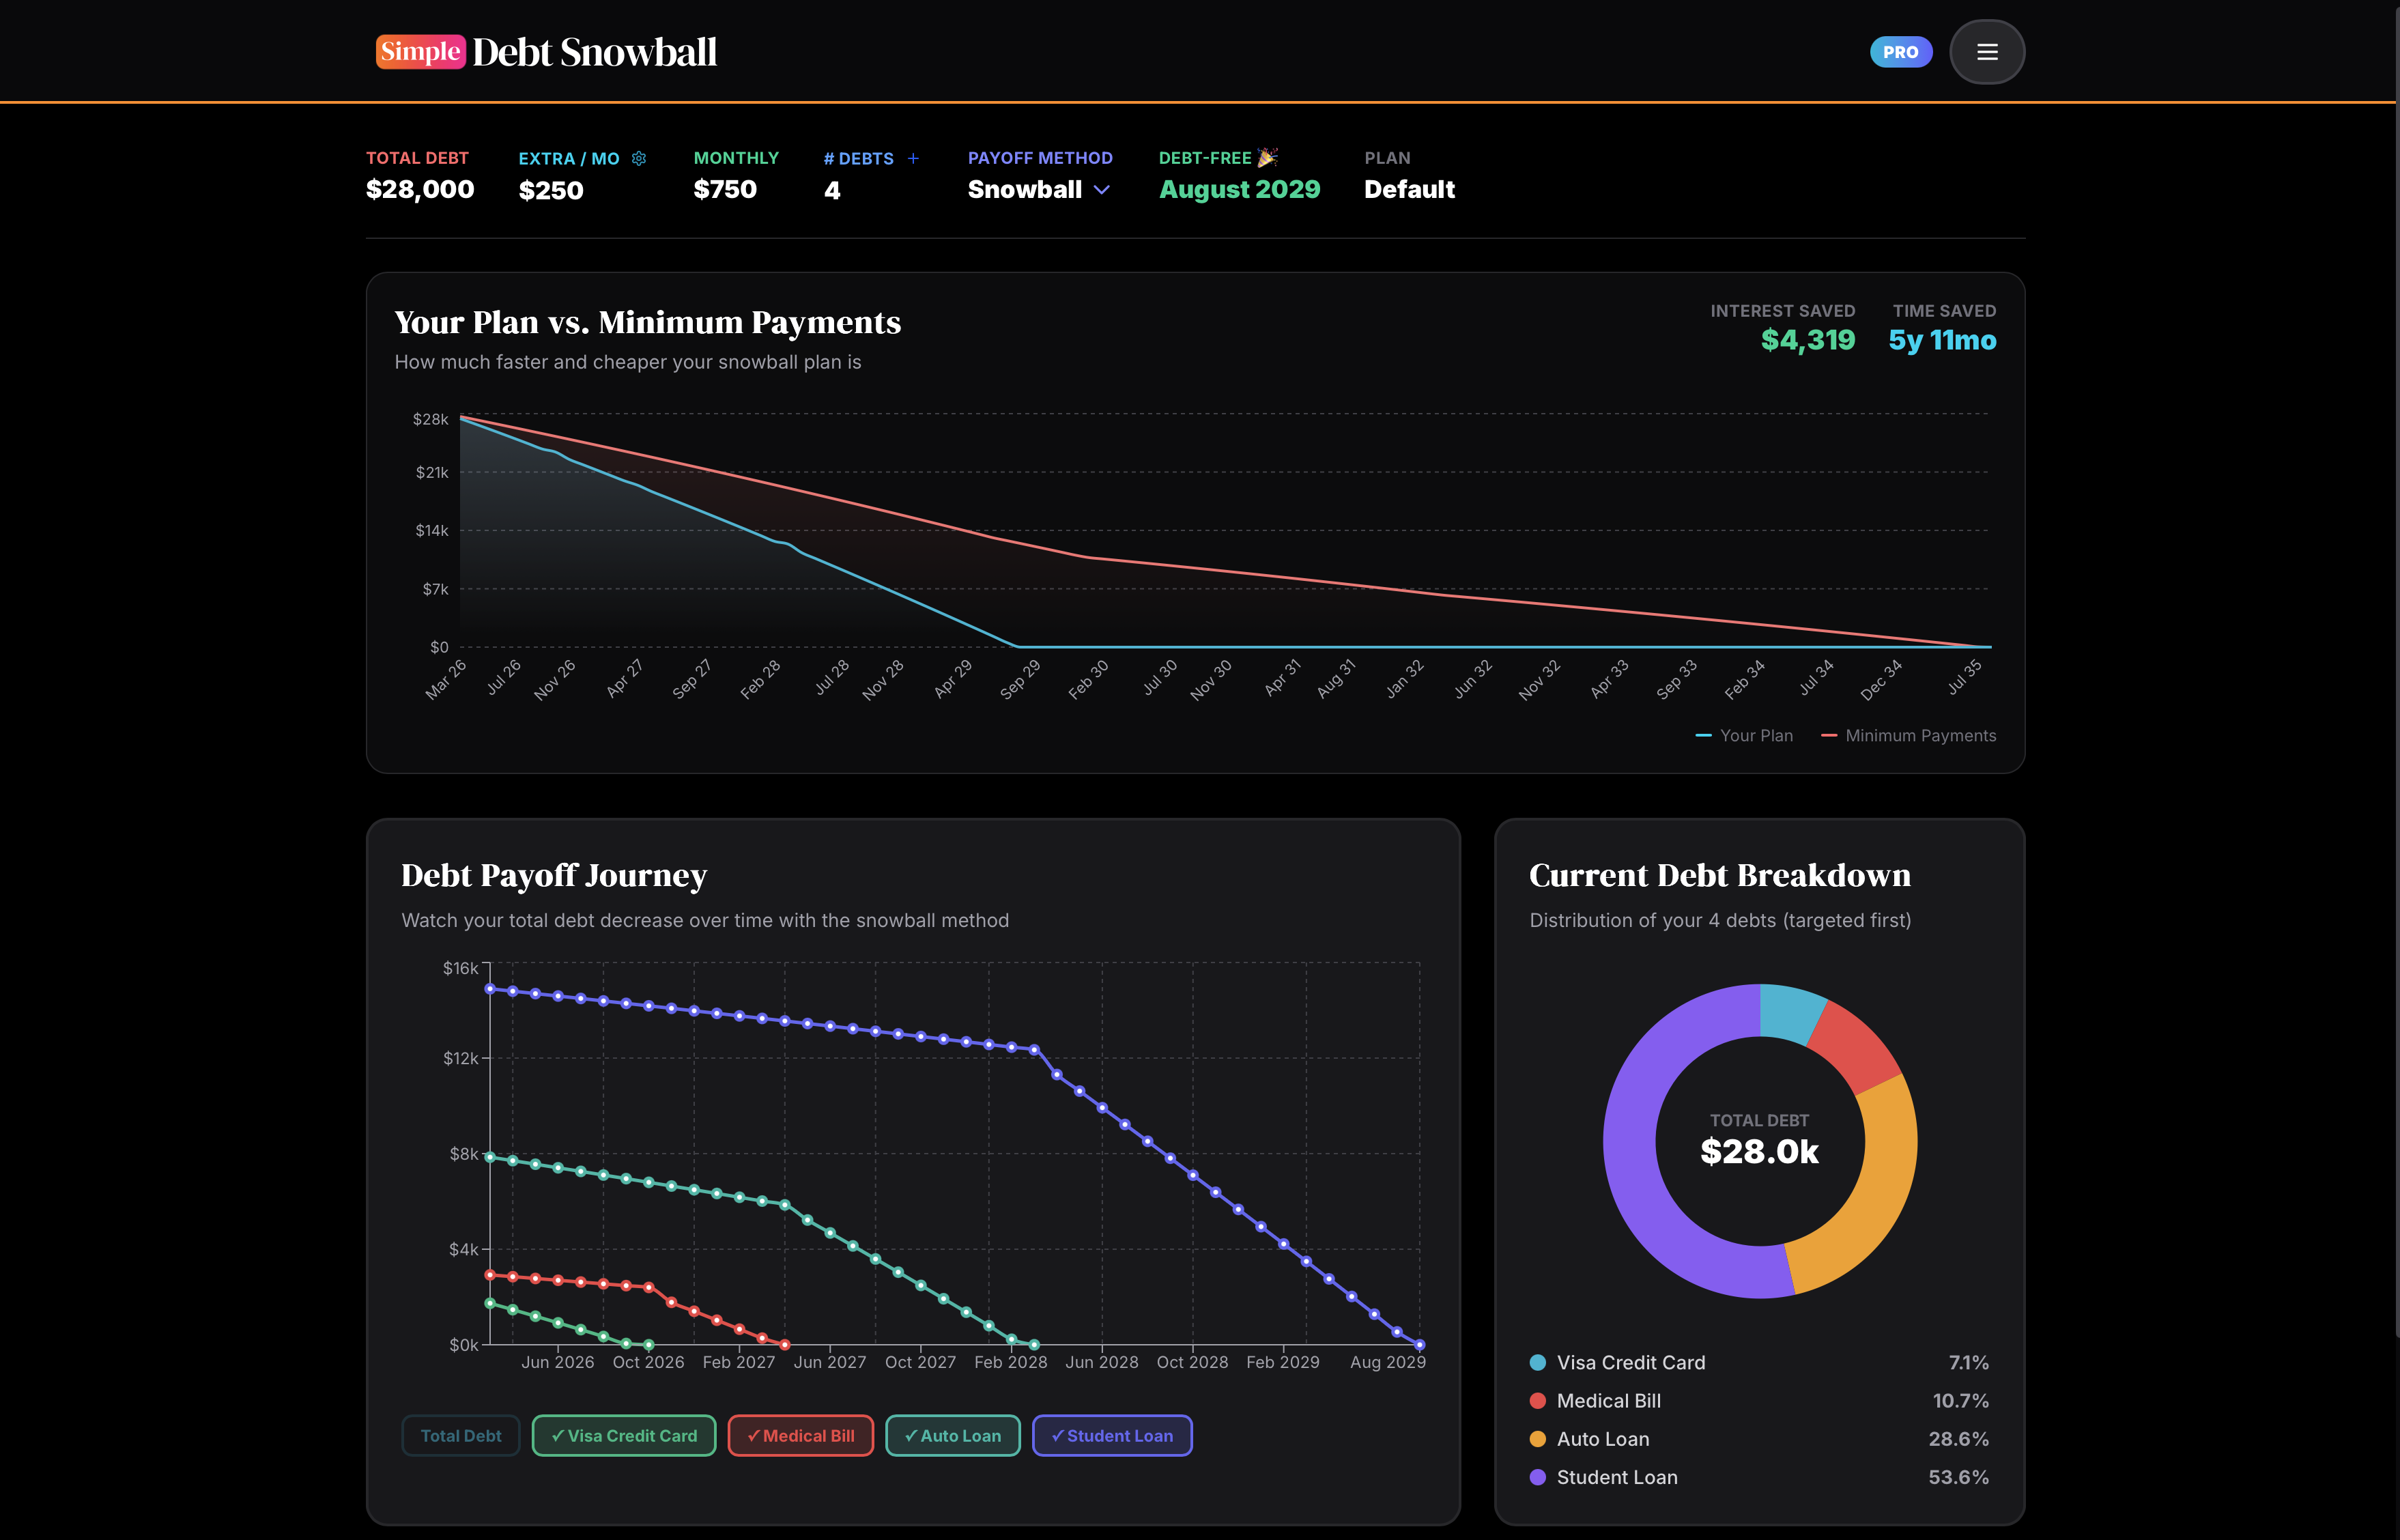Toggle the Medical Bill series visibility
This screenshot has width=2400, height=1540.
[800, 1435]
